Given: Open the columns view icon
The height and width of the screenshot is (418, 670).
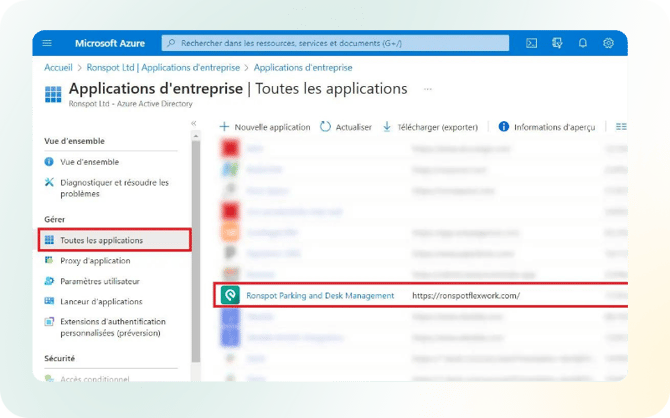Looking at the screenshot, I should (x=621, y=127).
